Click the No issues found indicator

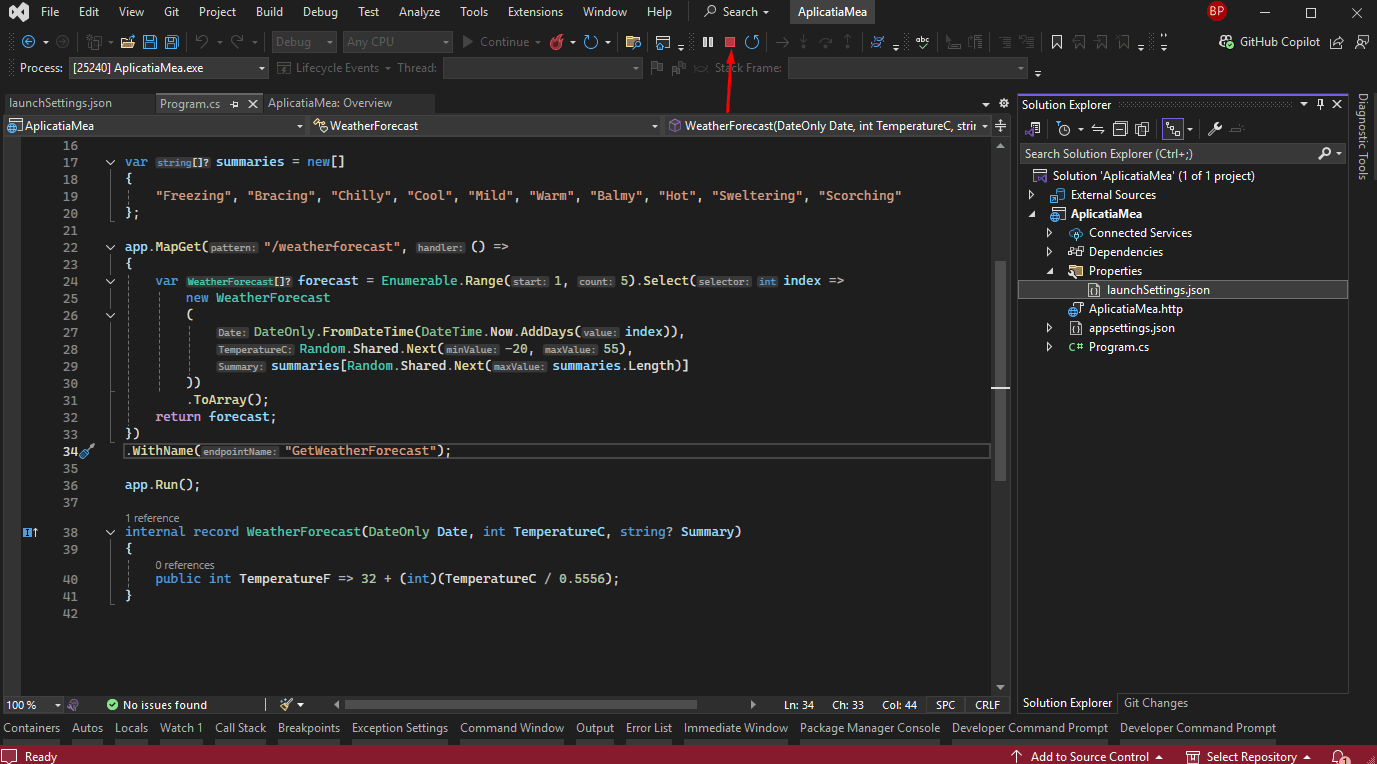pyautogui.click(x=156, y=705)
